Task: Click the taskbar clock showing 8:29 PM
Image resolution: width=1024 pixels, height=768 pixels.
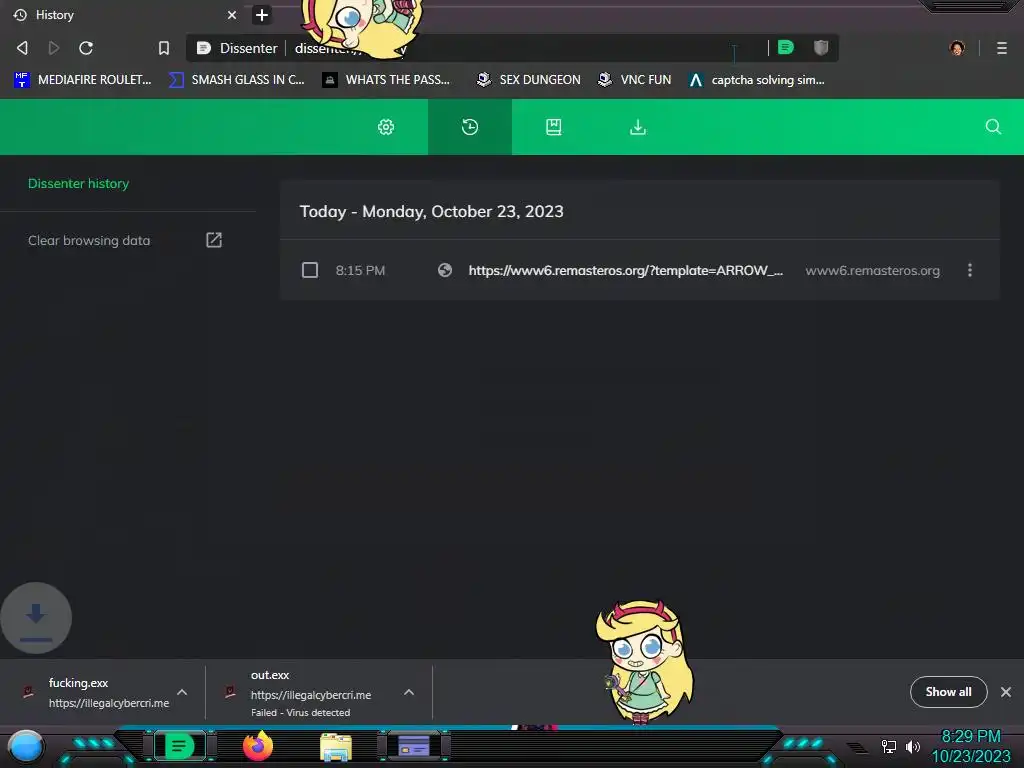Action: [x=970, y=746]
